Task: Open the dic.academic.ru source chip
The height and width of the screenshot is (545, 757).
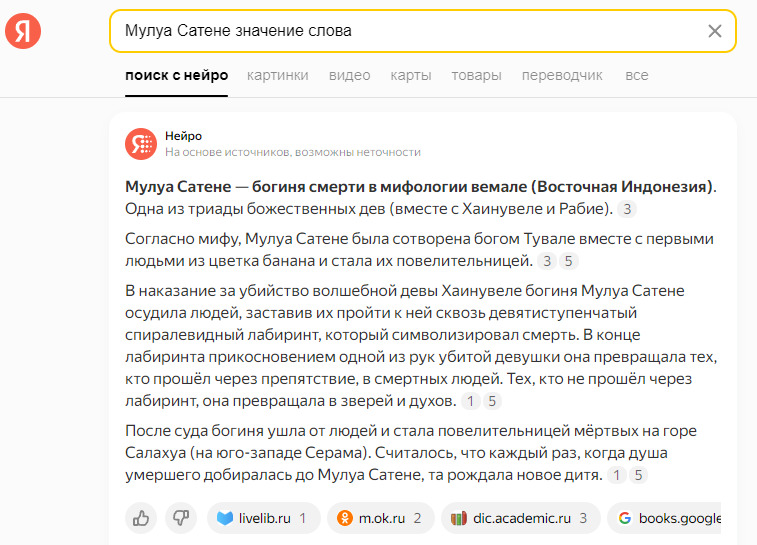Action: coord(521,518)
